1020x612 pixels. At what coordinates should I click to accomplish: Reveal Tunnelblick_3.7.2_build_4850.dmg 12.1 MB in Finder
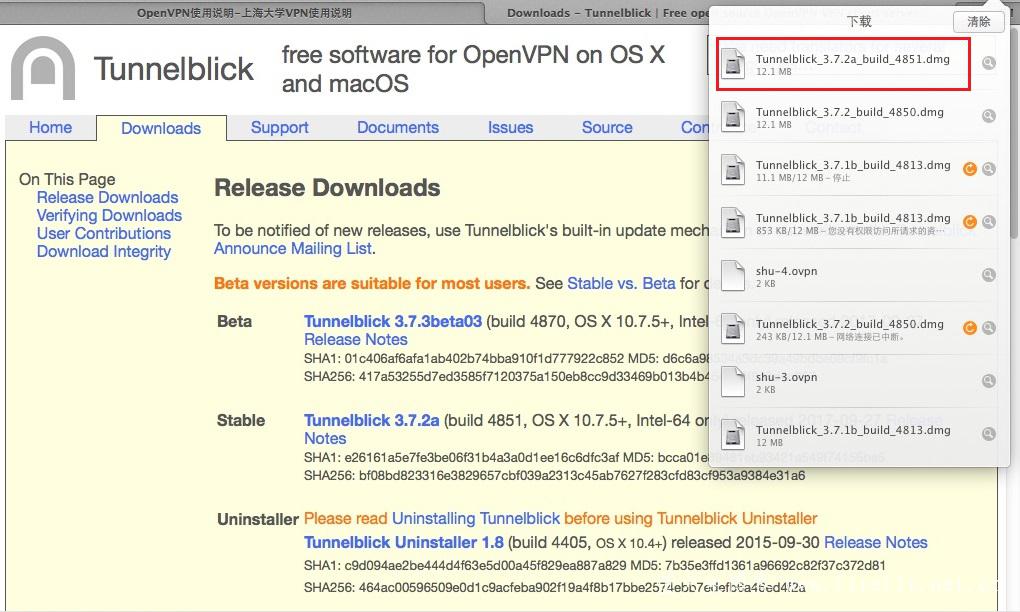point(988,116)
